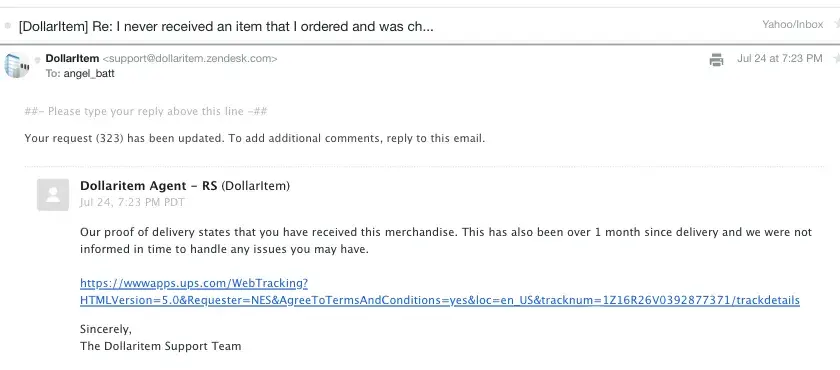The image size is (840, 370).
Task: Star the conversation next to Yahoo/Inbox
Action: pos(836,24)
